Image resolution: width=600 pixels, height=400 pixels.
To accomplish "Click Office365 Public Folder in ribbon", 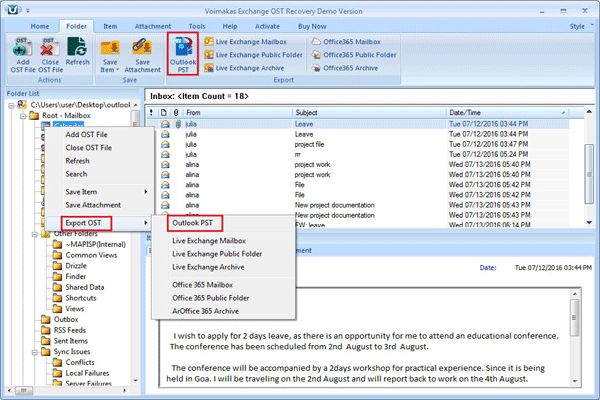I will pyautogui.click(x=354, y=55).
